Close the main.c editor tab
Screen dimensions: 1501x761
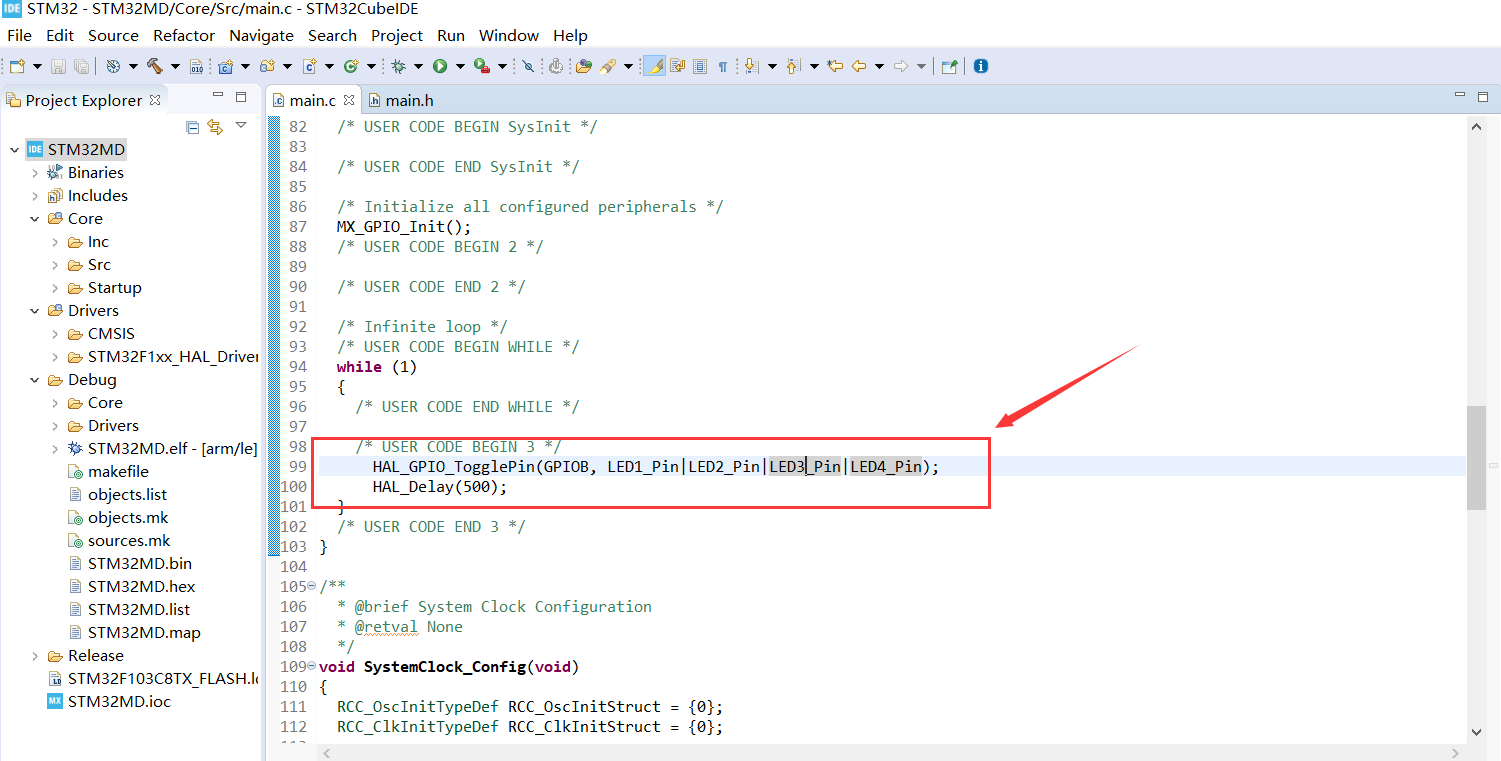[x=349, y=100]
